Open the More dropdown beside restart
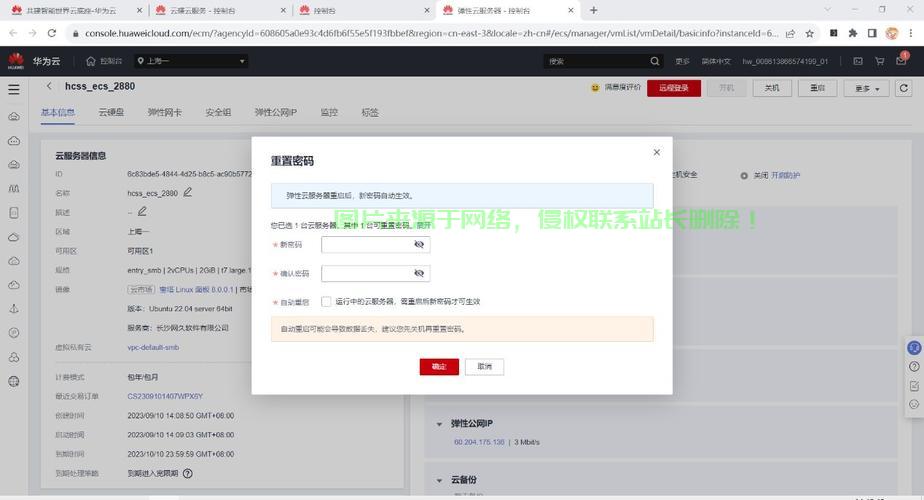This screenshot has height=500, width=924. coord(866,88)
